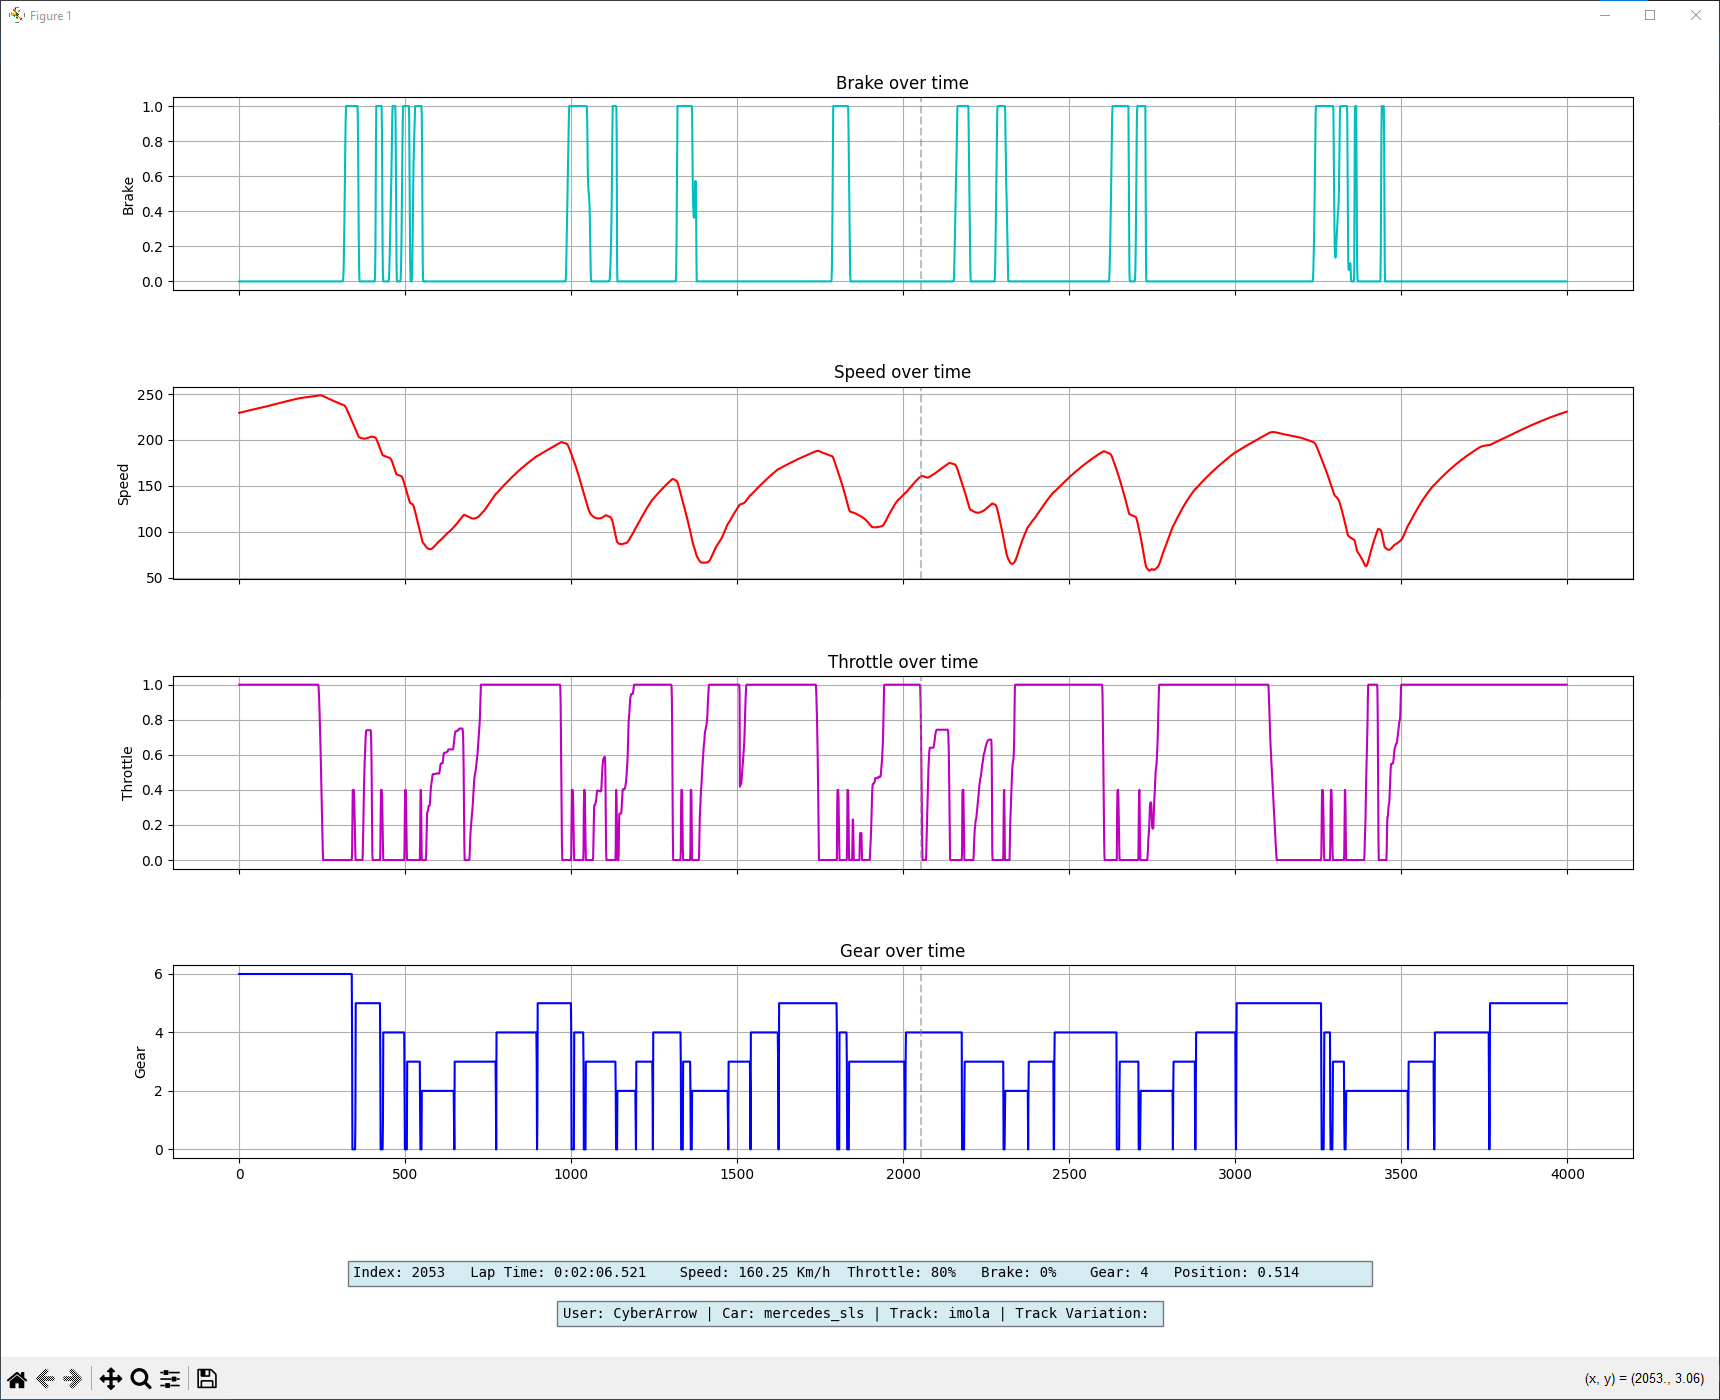This screenshot has height=1400, width=1720.
Task: Click the 'User: CyberArrow' text
Action: click(630, 1314)
